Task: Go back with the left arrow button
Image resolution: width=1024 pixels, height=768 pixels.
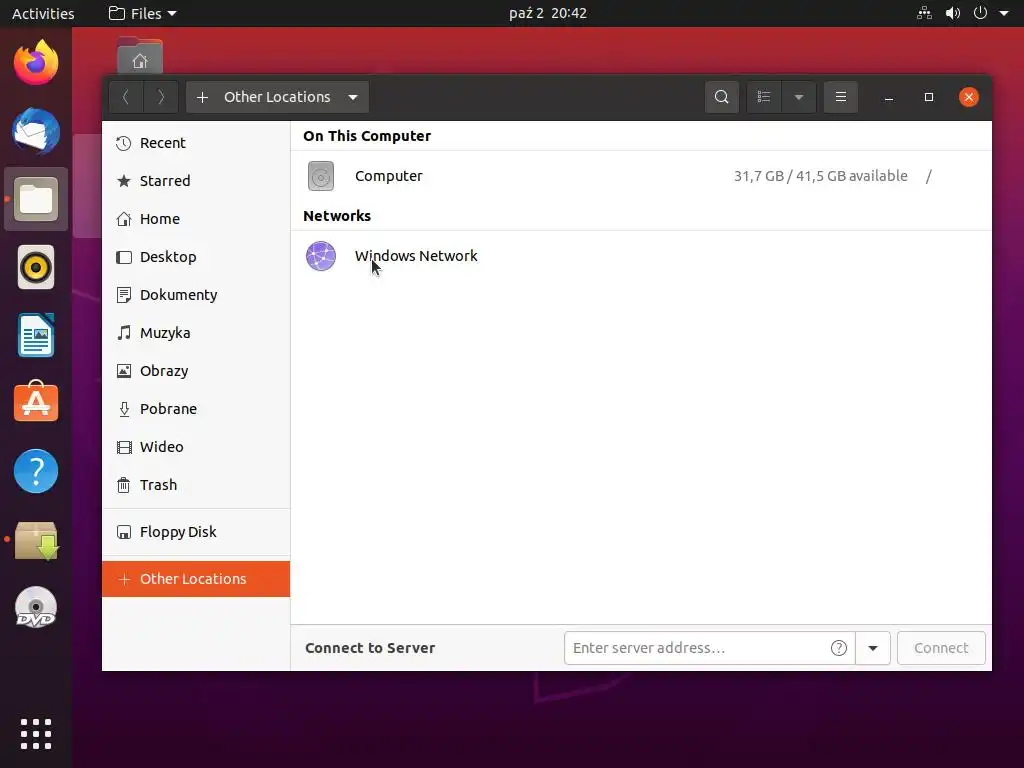Action: [x=126, y=97]
